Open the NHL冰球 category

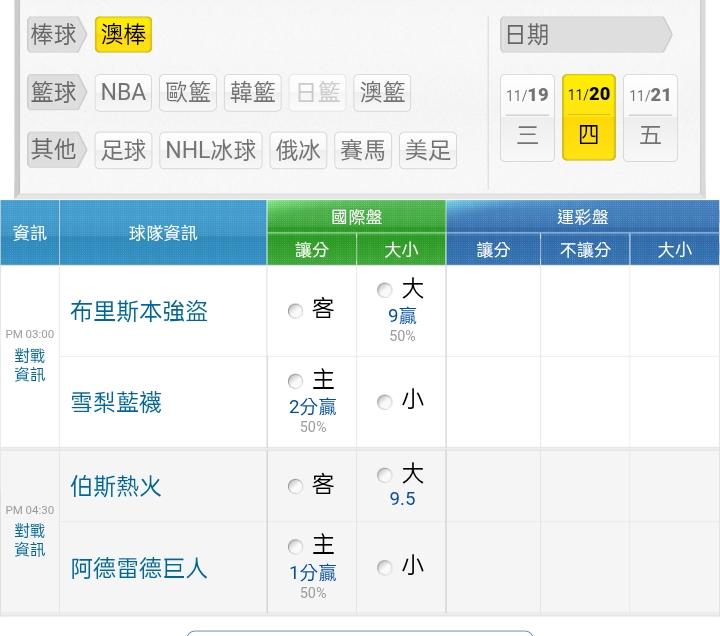tap(210, 150)
